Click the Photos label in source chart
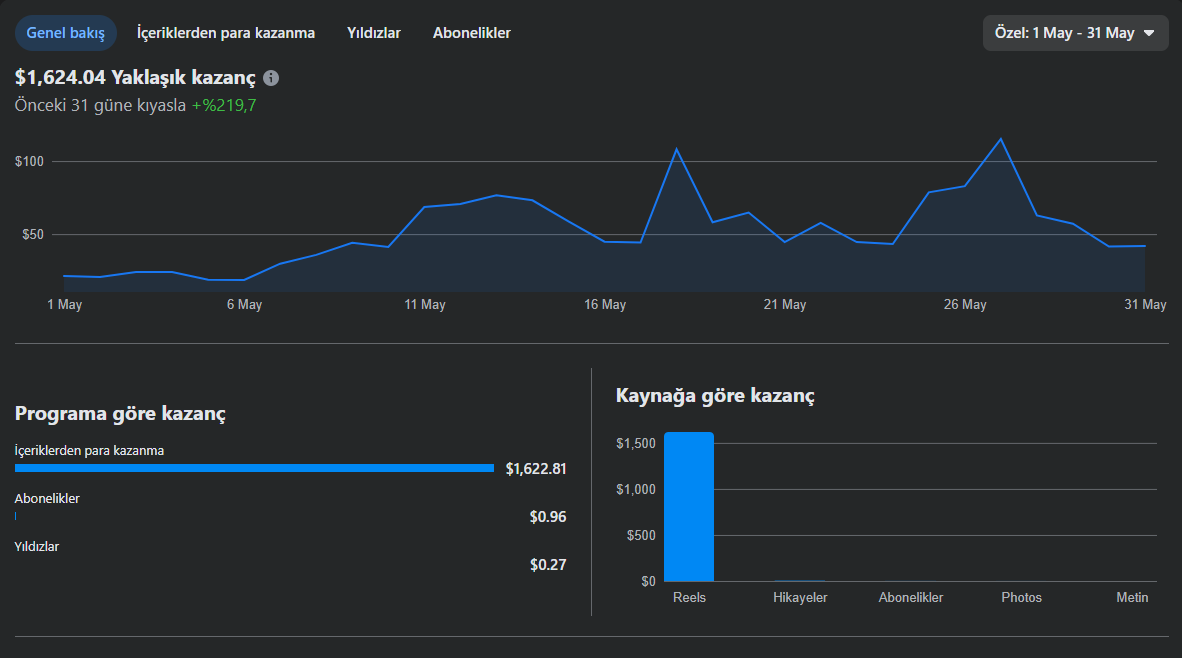This screenshot has width=1182, height=658. point(1021,597)
